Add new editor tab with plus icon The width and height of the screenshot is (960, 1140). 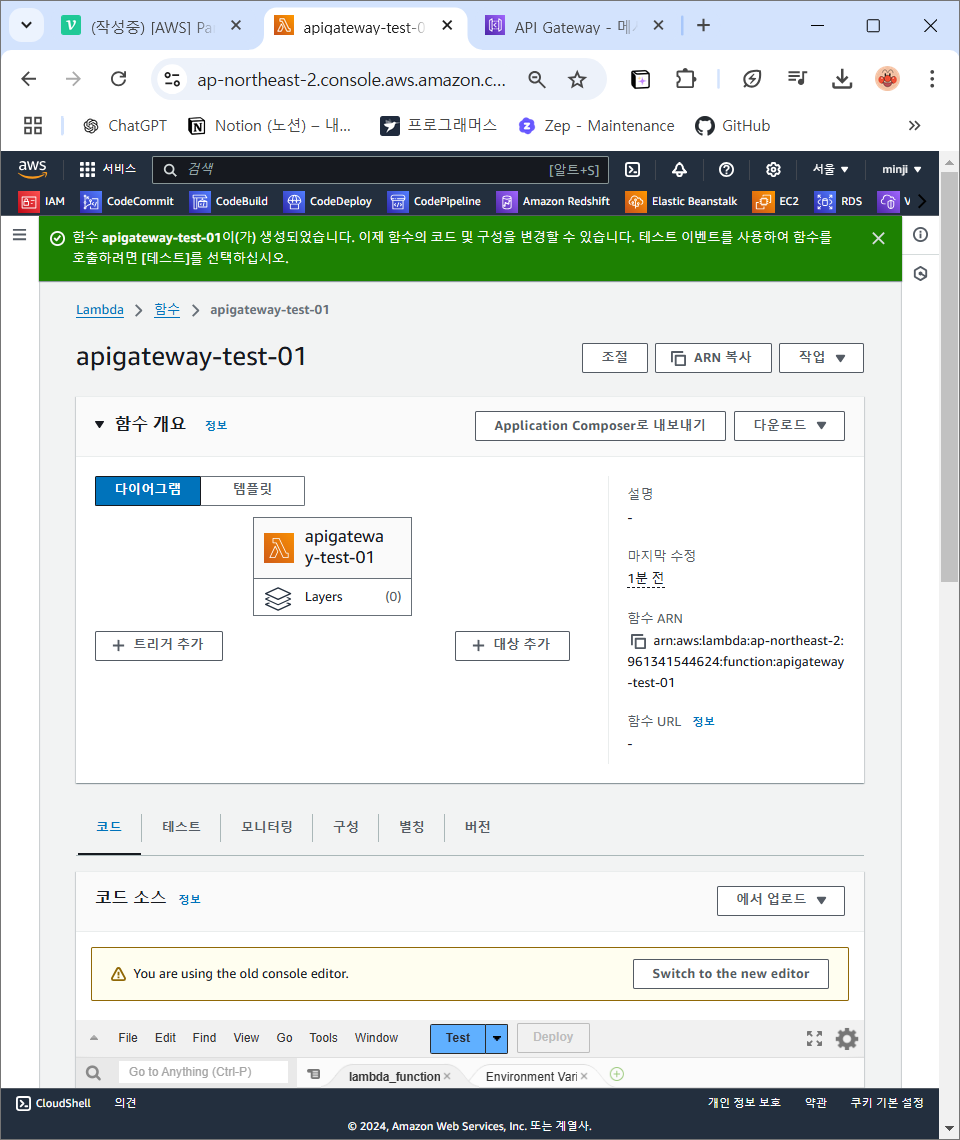pos(617,1074)
